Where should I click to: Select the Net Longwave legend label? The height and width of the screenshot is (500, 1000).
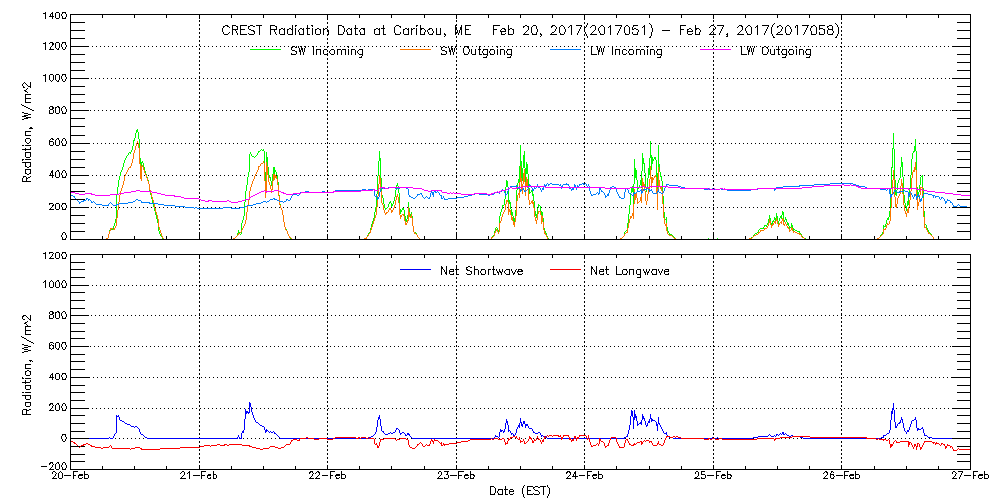pyautogui.click(x=630, y=271)
